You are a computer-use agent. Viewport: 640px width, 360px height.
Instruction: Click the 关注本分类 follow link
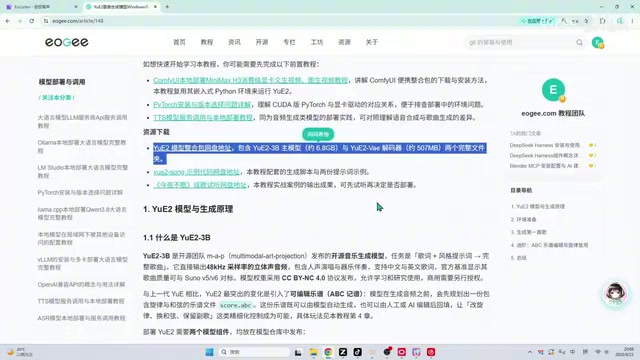tap(56, 98)
